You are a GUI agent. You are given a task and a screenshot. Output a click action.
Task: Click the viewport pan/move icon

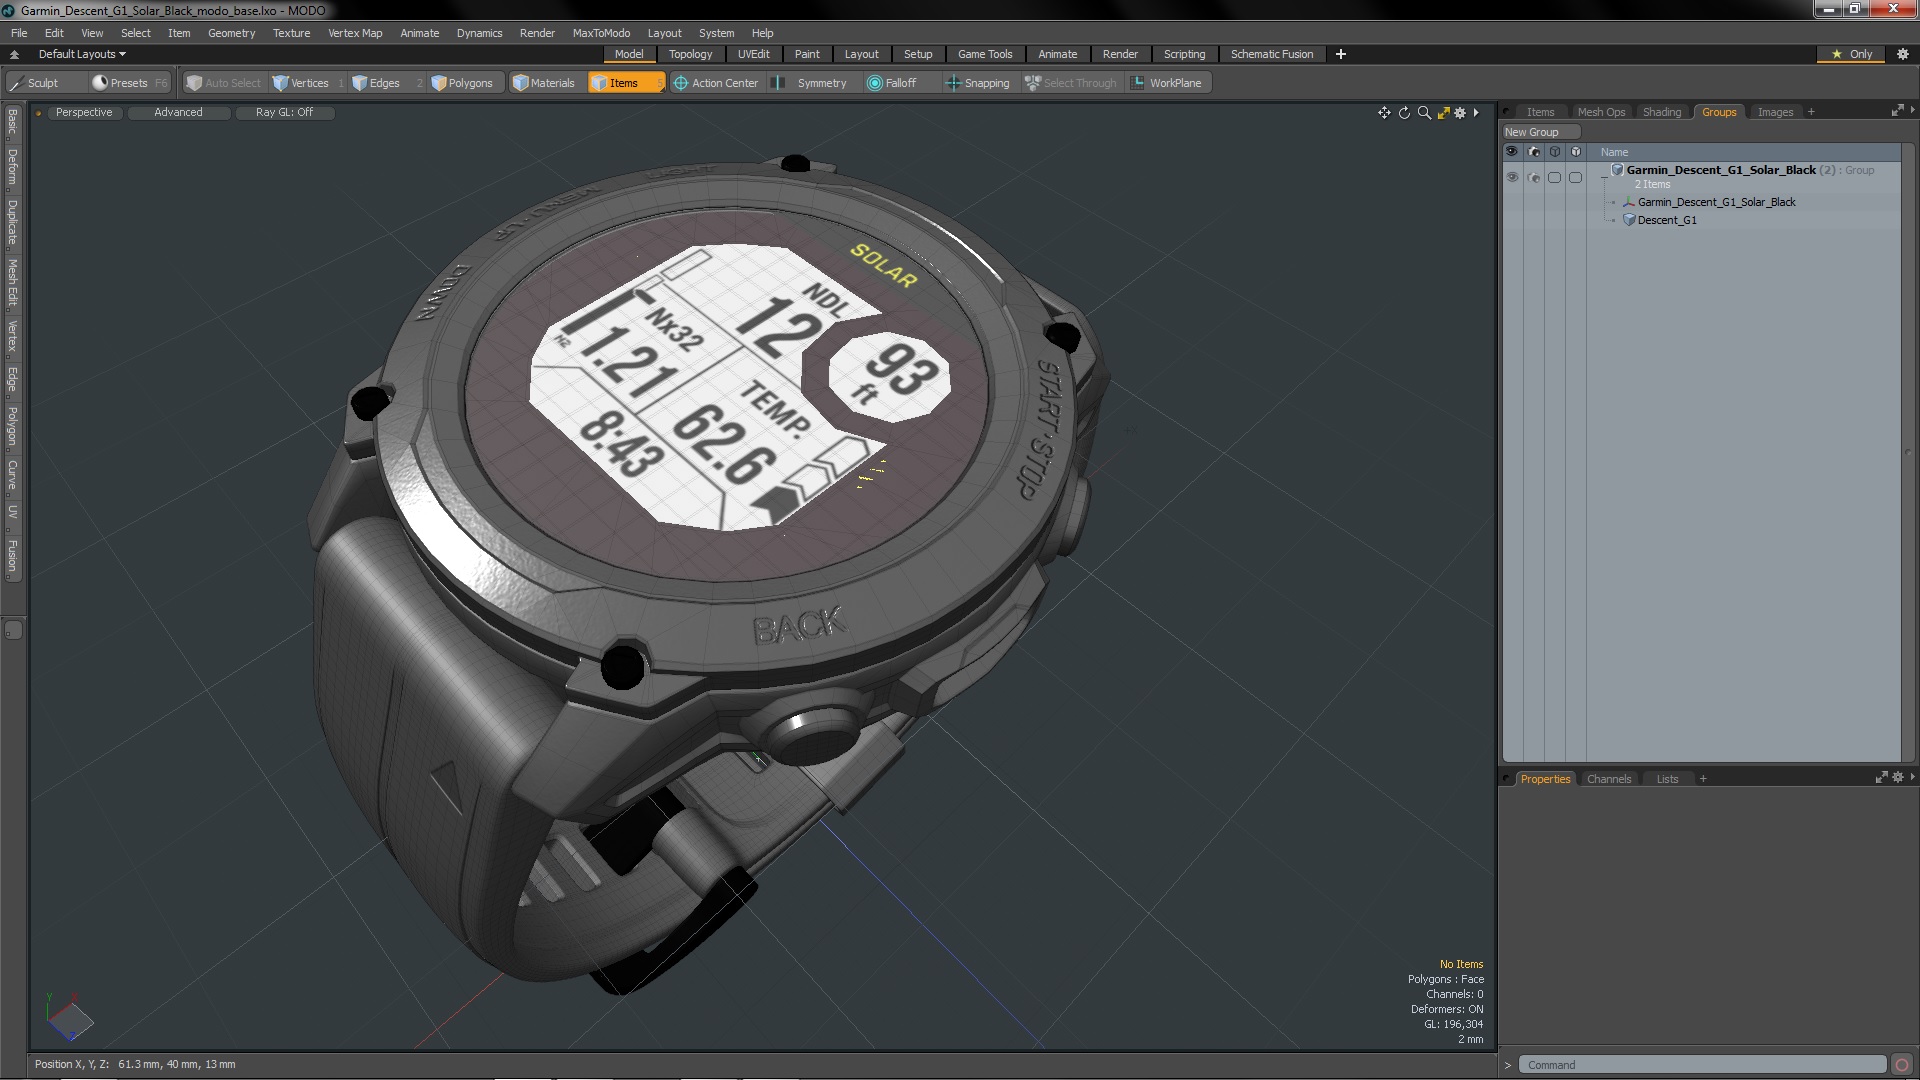pos(1384,113)
